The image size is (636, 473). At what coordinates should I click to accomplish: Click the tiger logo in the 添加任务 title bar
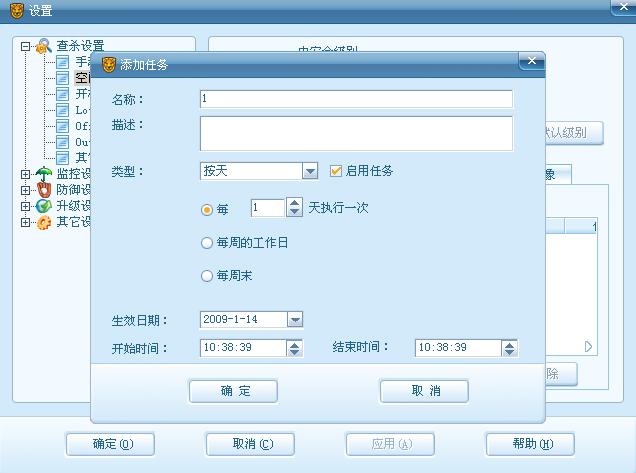coord(109,64)
